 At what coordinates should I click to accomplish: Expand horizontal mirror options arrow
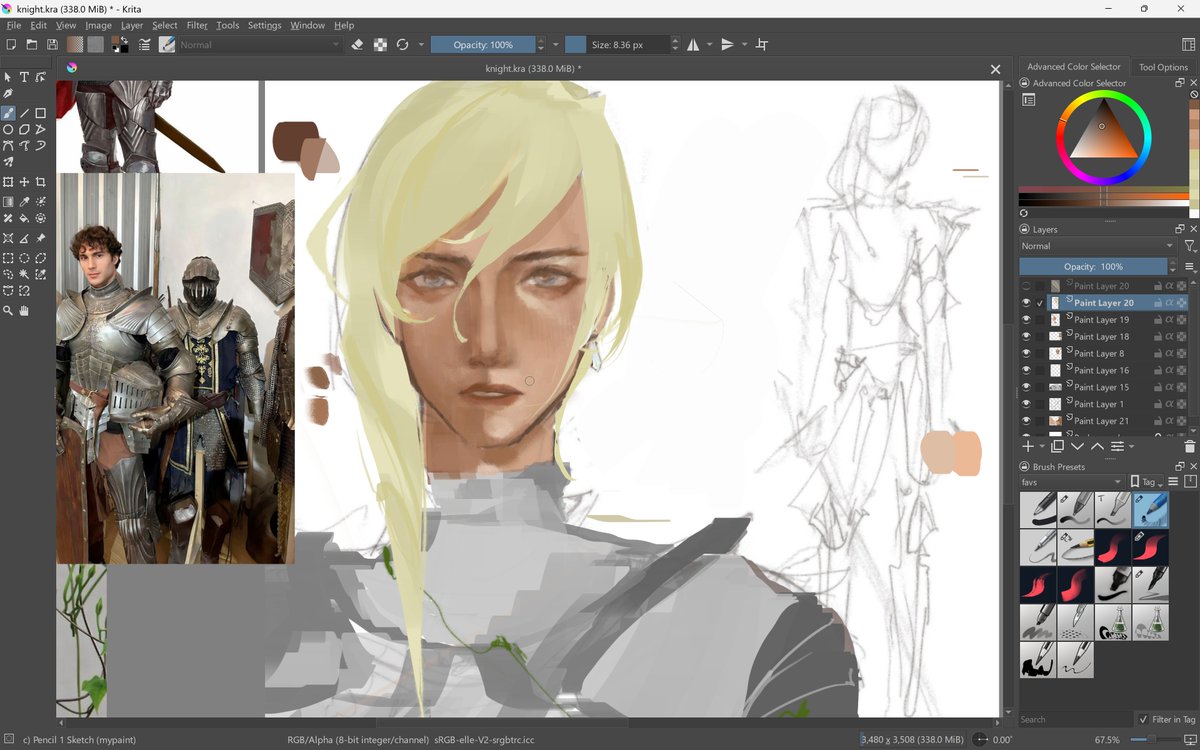710,44
